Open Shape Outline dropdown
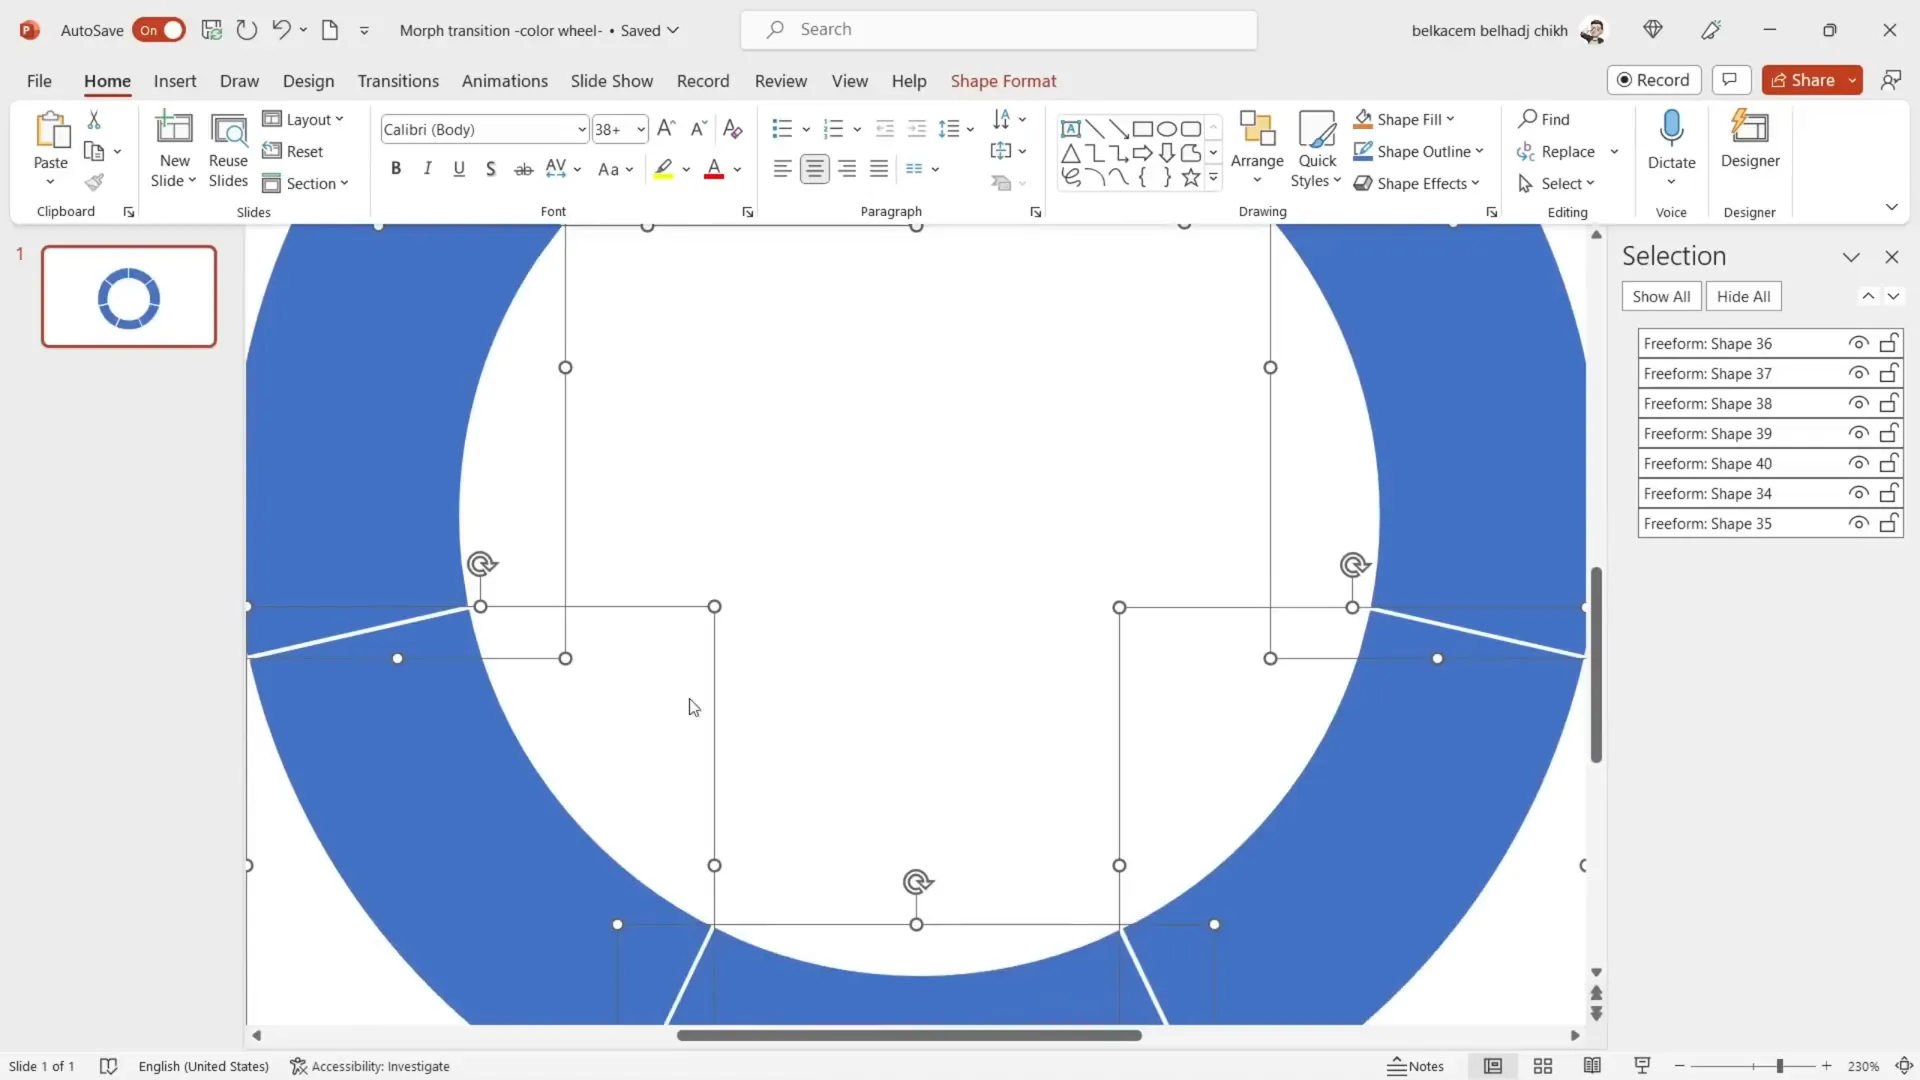This screenshot has height=1080, width=1920. [1479, 151]
